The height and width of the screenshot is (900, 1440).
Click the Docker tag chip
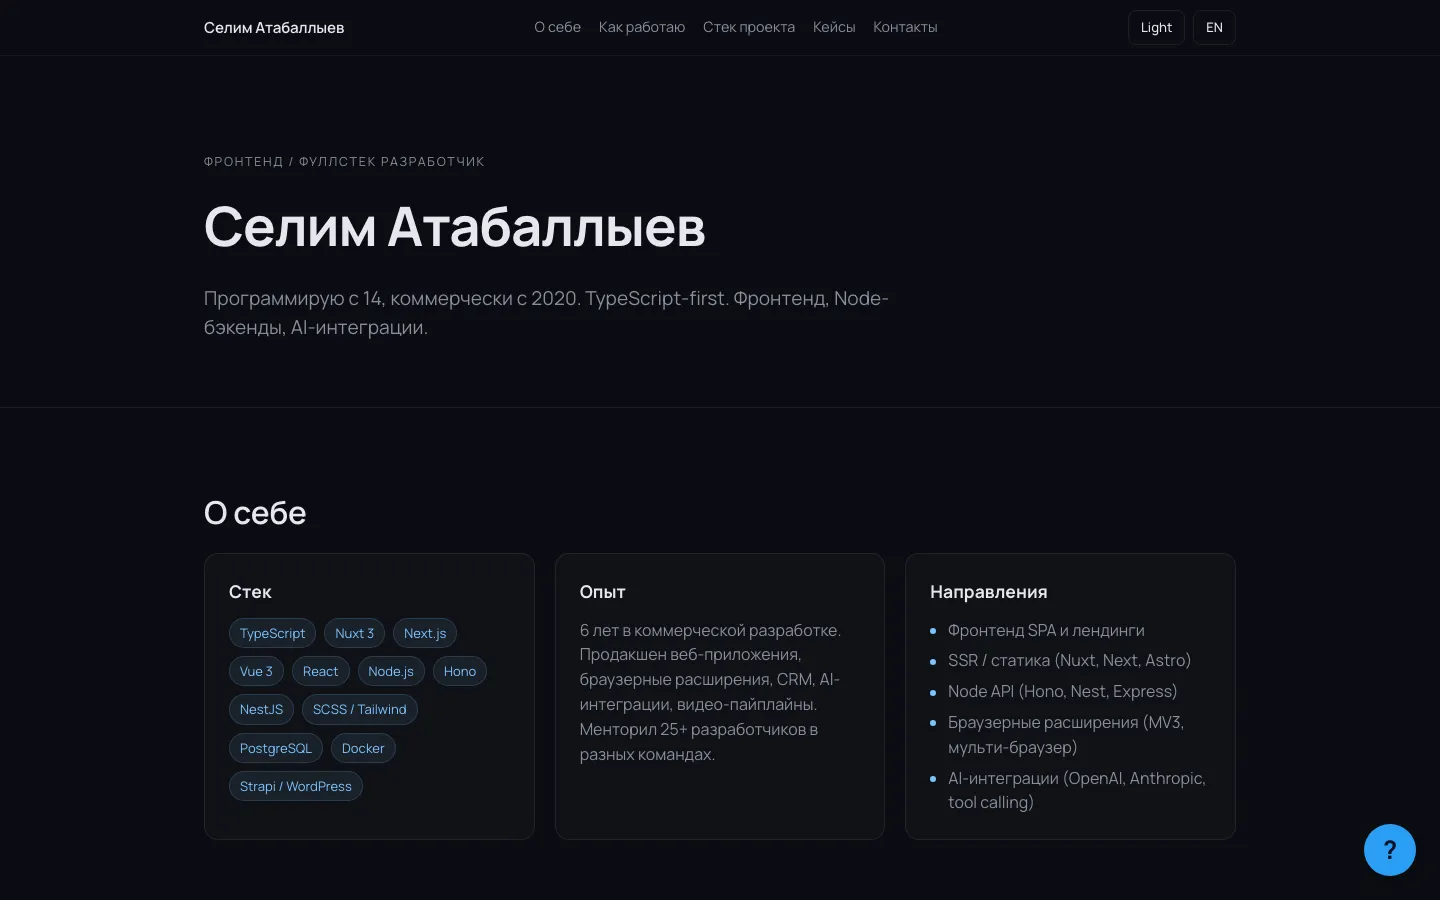coord(363,748)
